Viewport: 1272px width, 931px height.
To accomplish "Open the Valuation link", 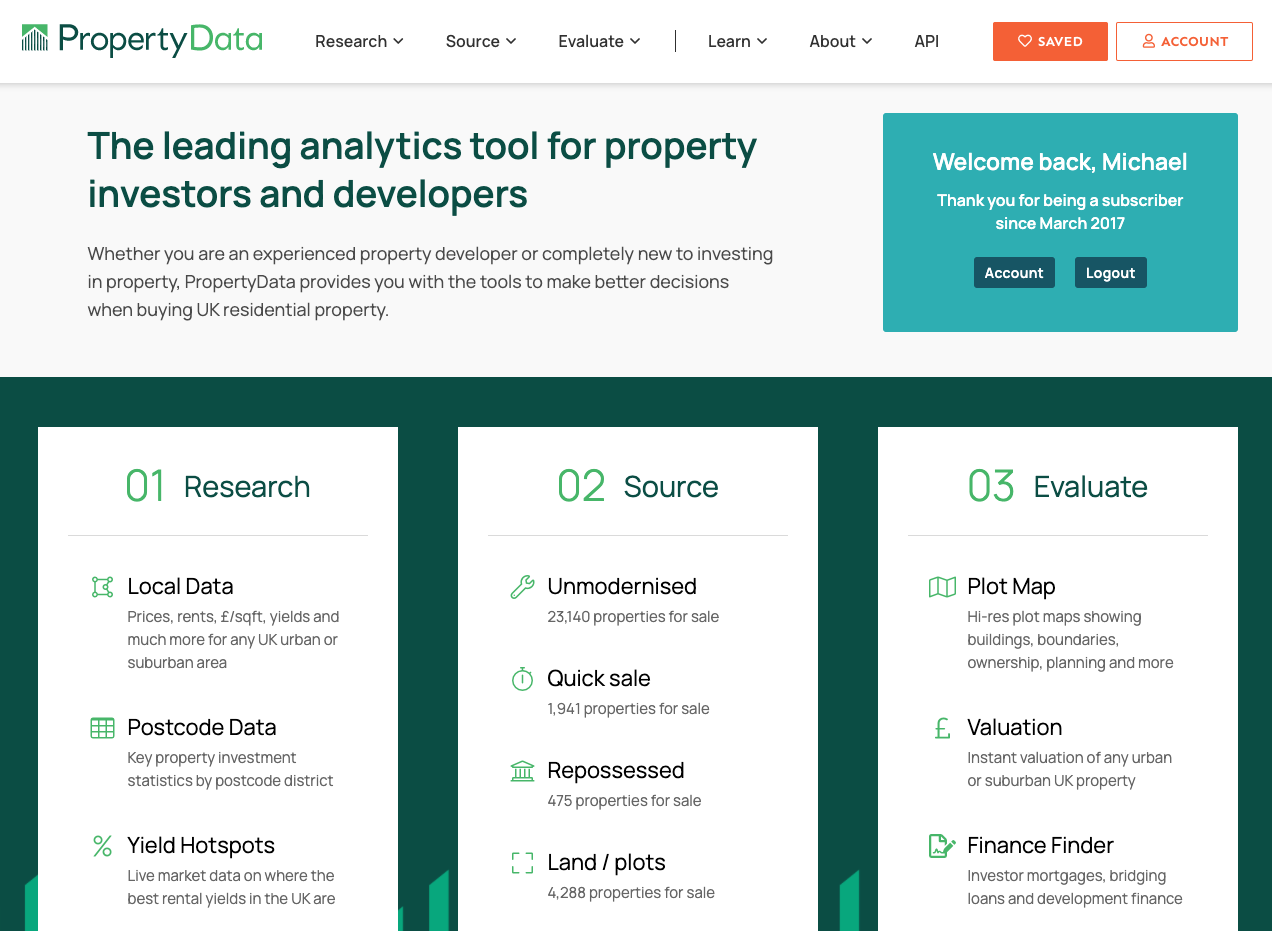I will point(1014,727).
